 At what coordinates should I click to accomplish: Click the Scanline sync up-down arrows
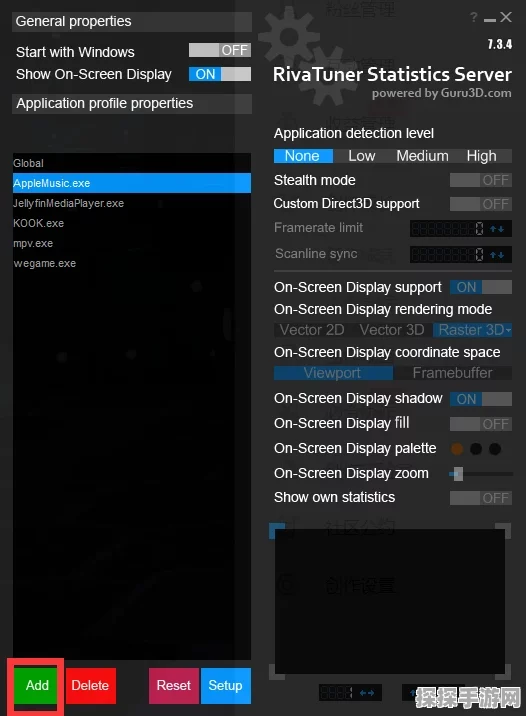click(497, 255)
